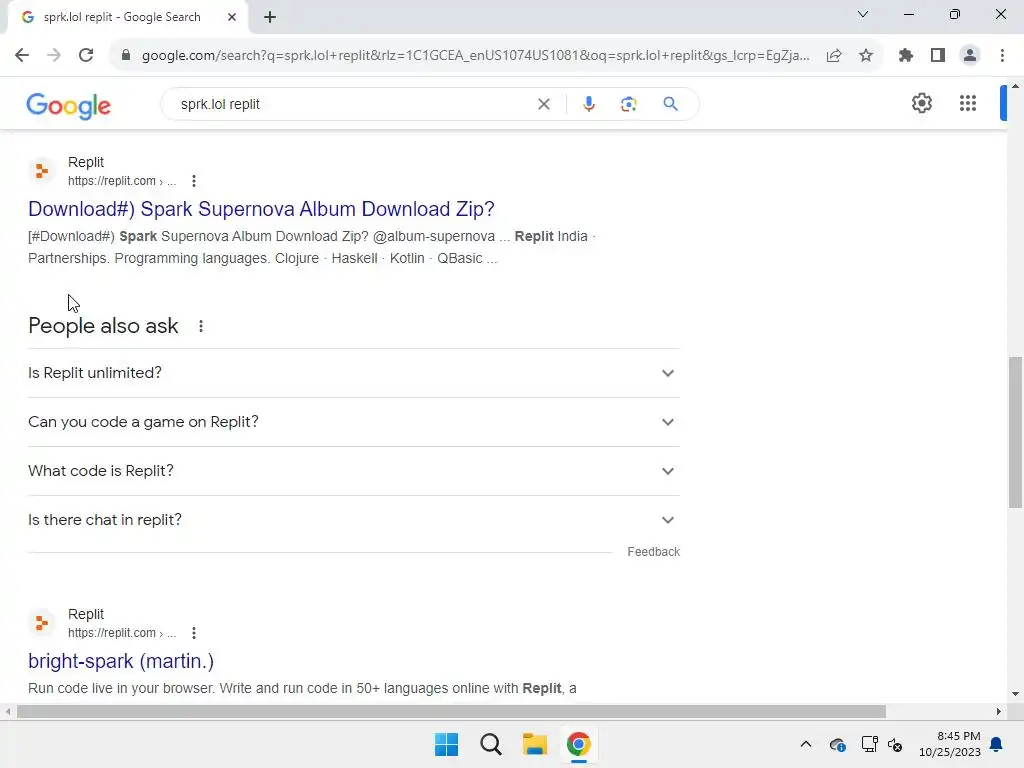Image resolution: width=1024 pixels, height=768 pixels.
Task: Close the Google Search tab
Action: 232,17
